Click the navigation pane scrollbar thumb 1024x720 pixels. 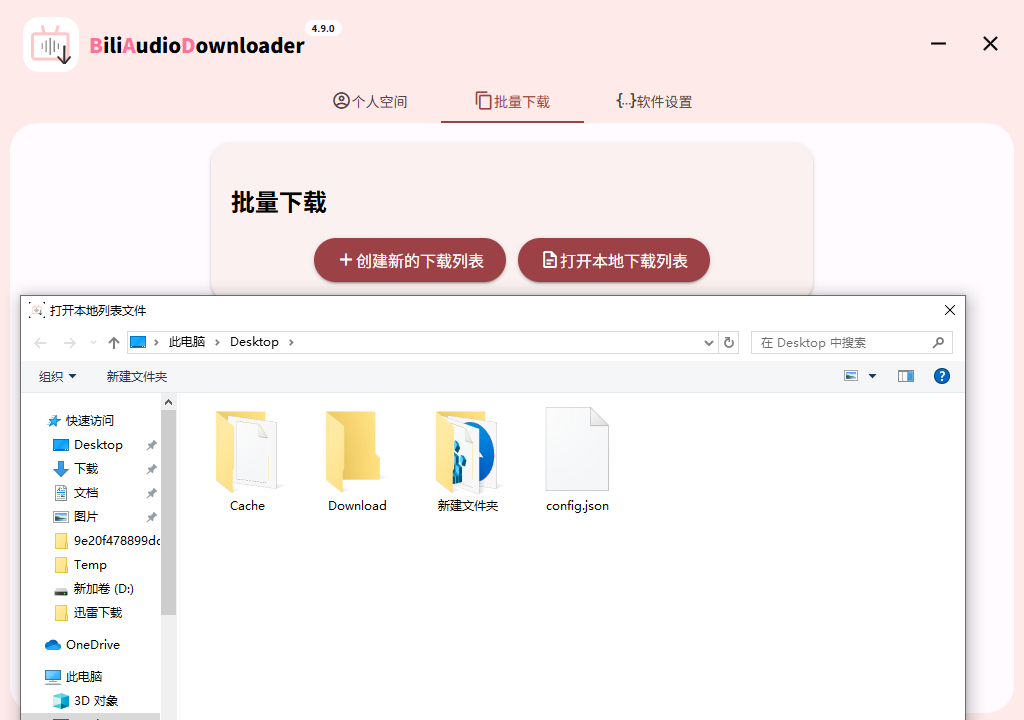coord(168,512)
